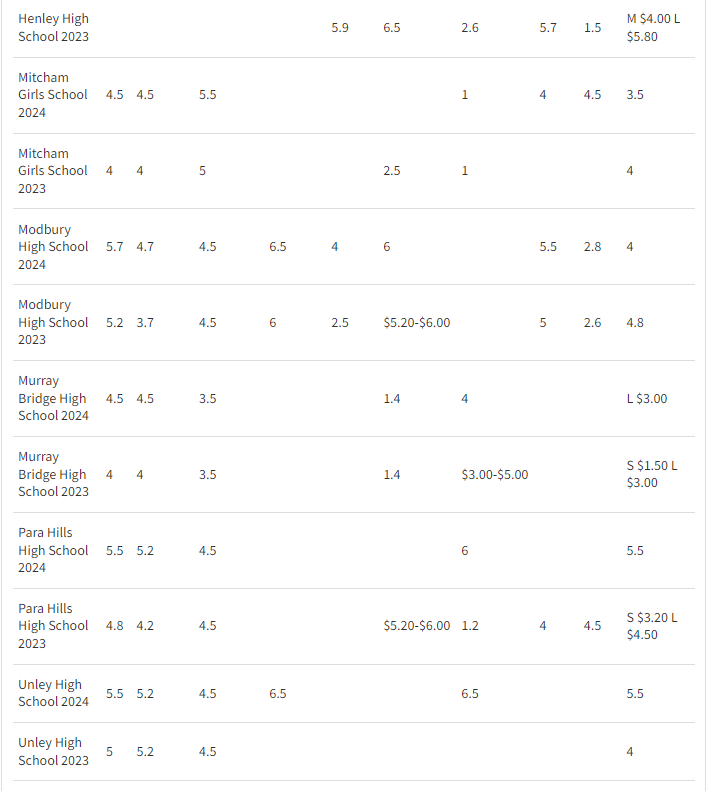Select the Modbury High School 2024 row label
Viewport: 708px width, 791px height.
53,247
